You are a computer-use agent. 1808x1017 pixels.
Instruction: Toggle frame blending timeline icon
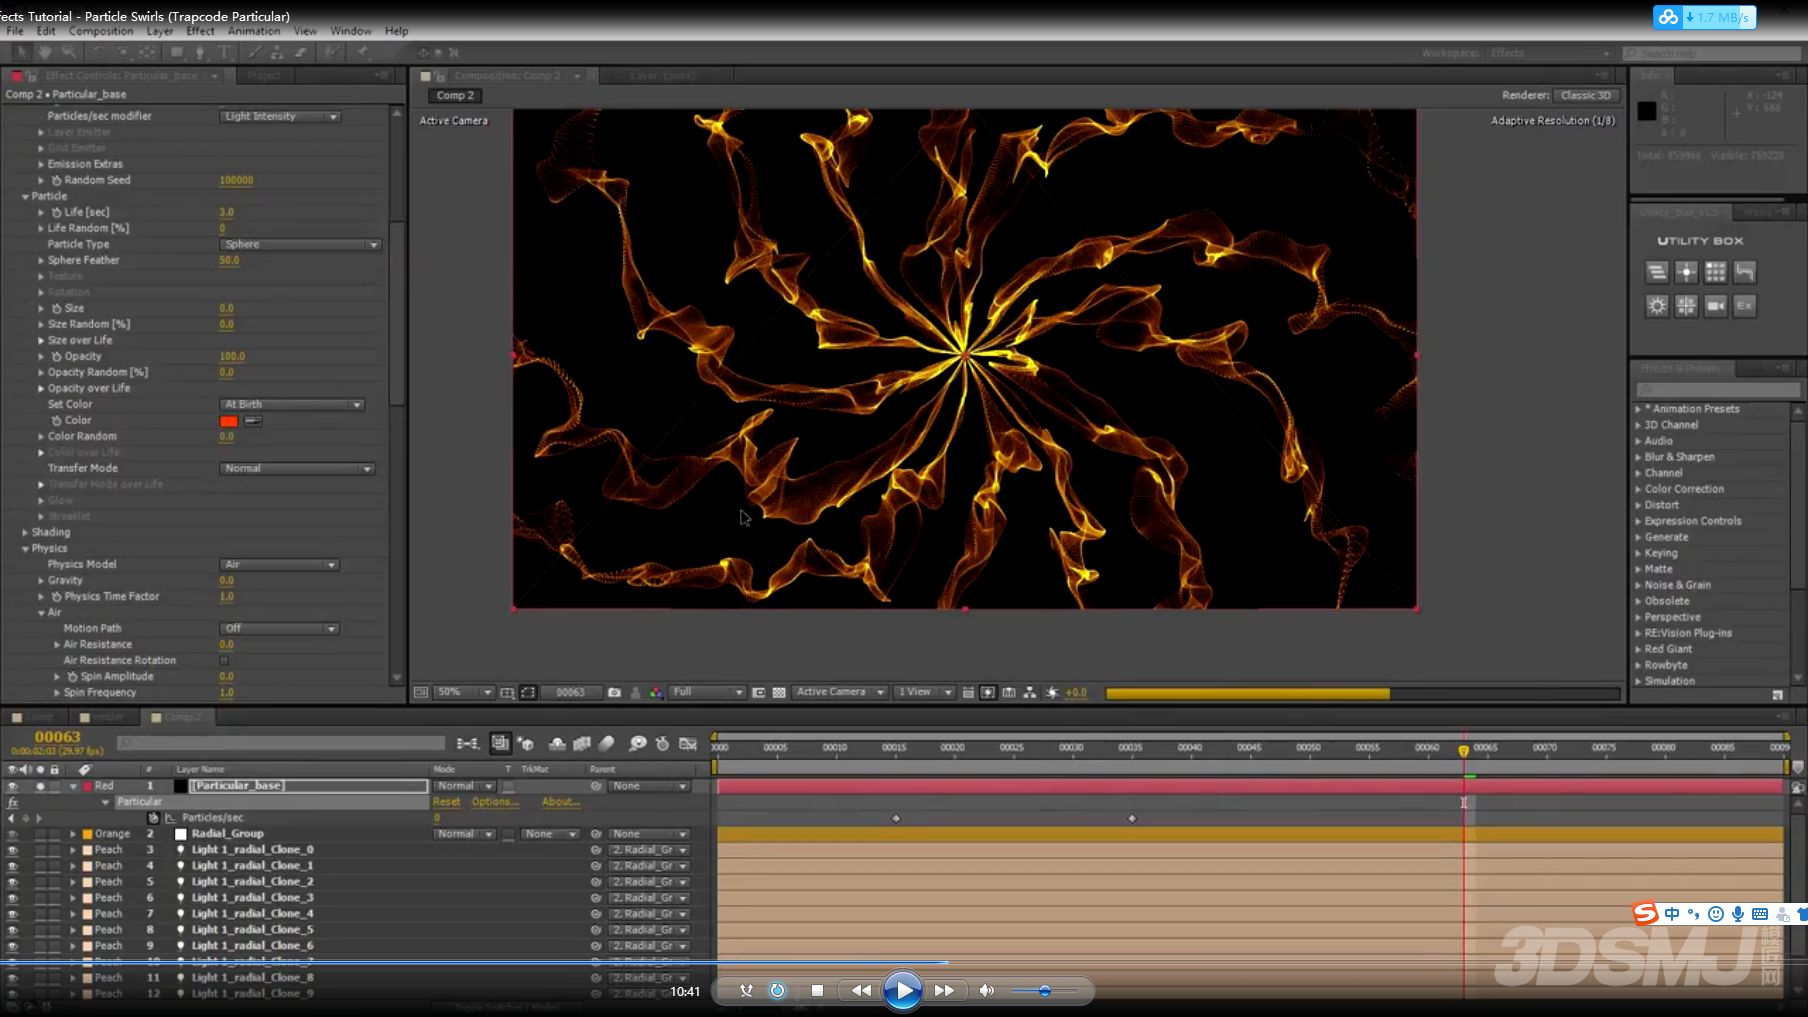coord(582,743)
